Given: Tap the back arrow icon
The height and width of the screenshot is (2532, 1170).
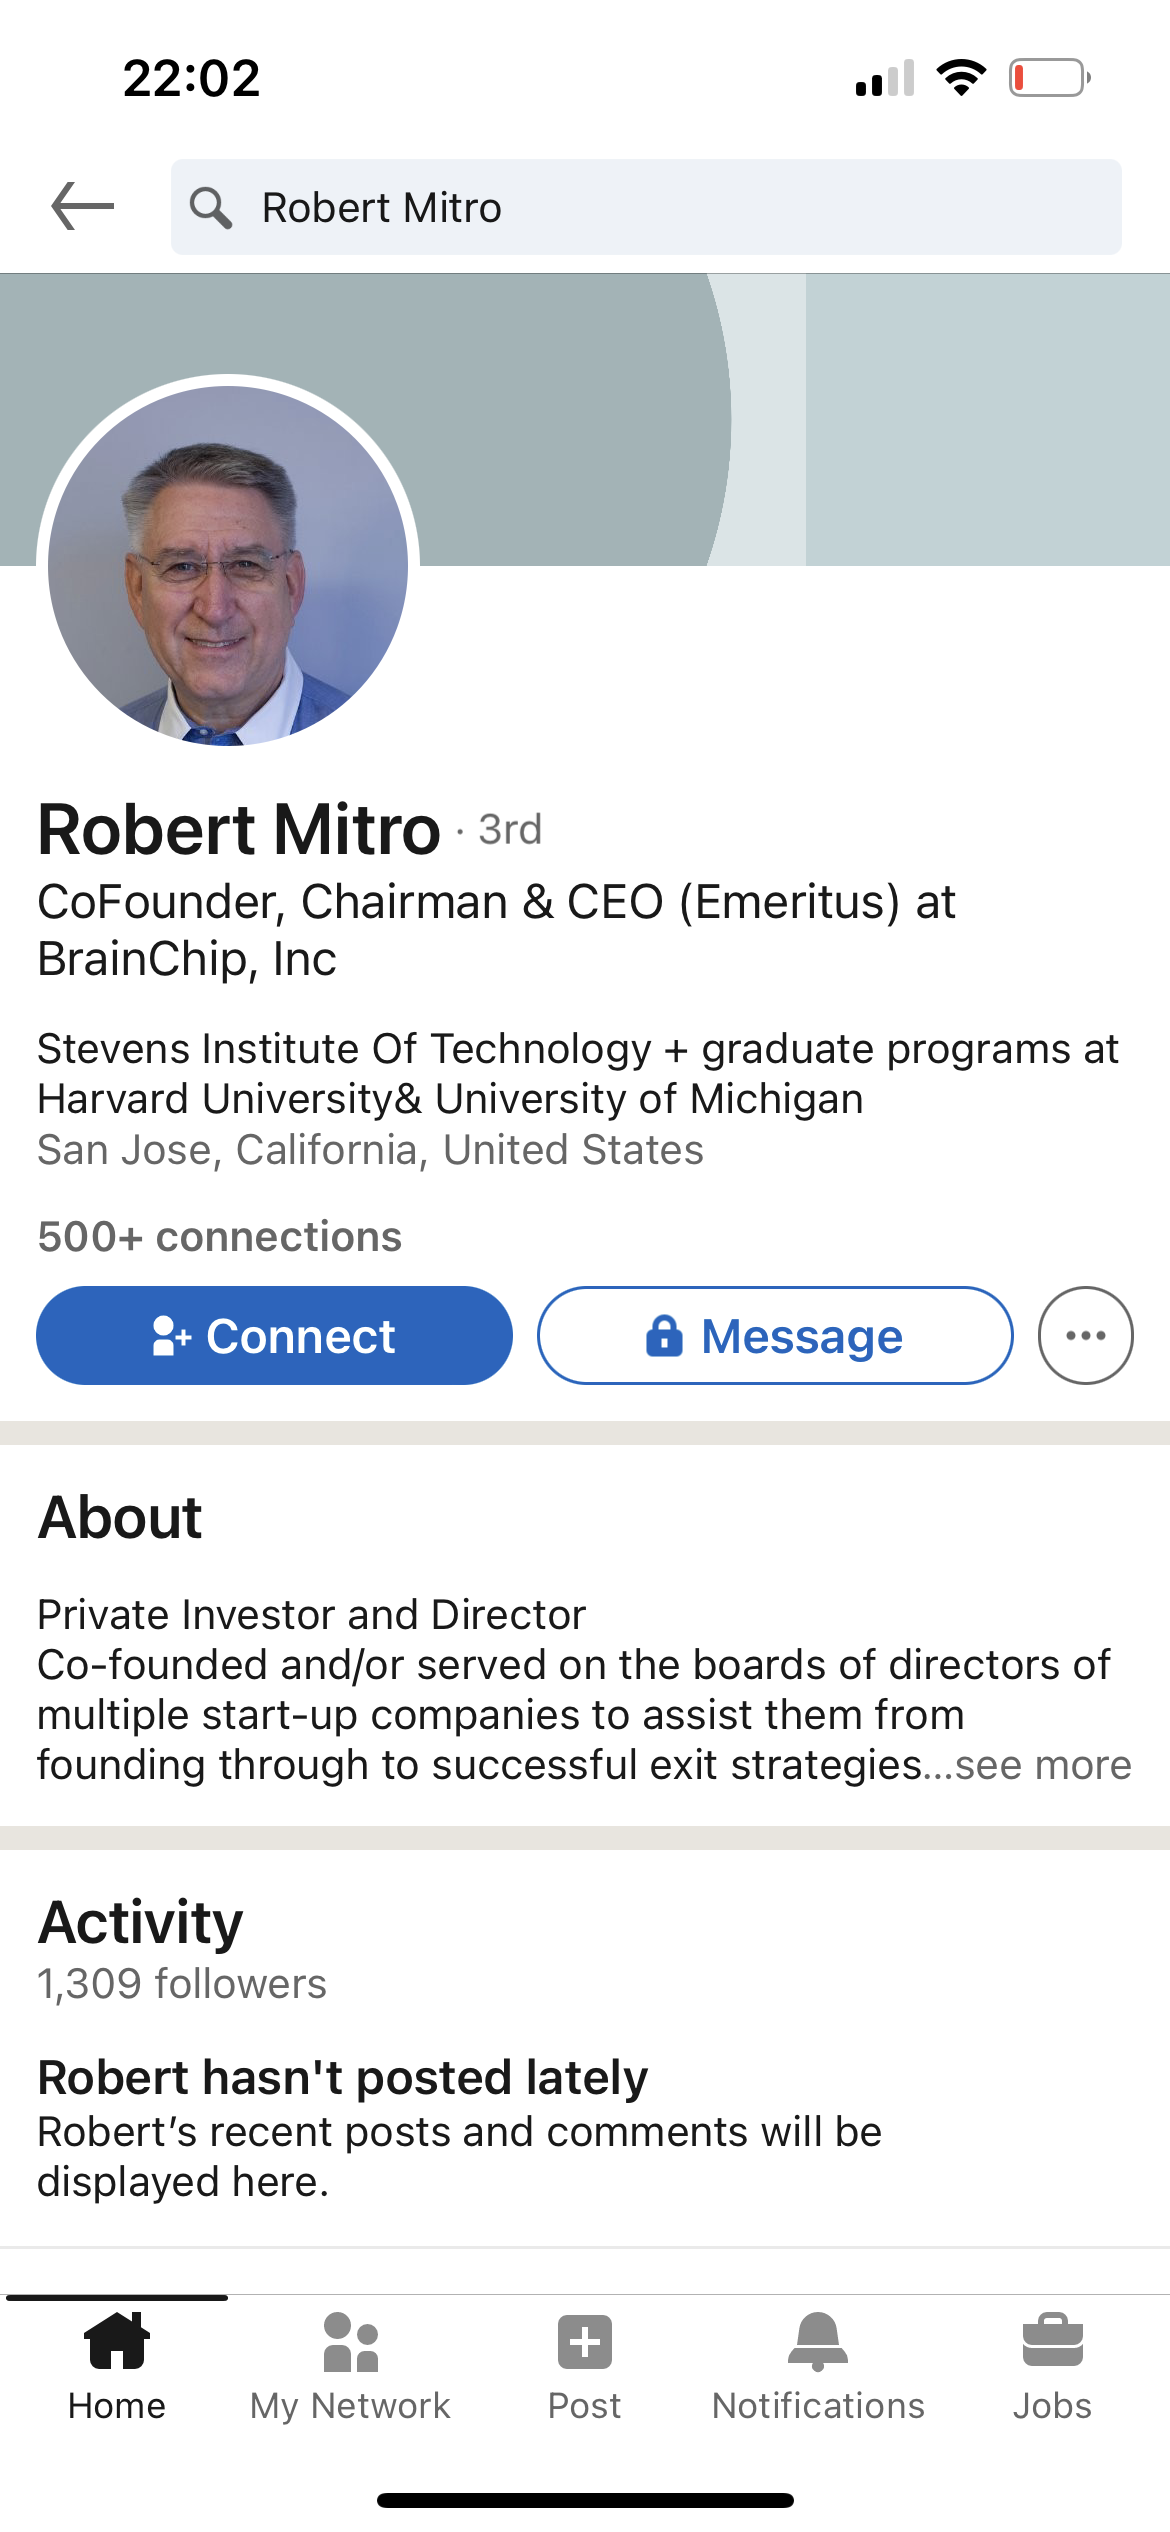Looking at the screenshot, I should (83, 207).
